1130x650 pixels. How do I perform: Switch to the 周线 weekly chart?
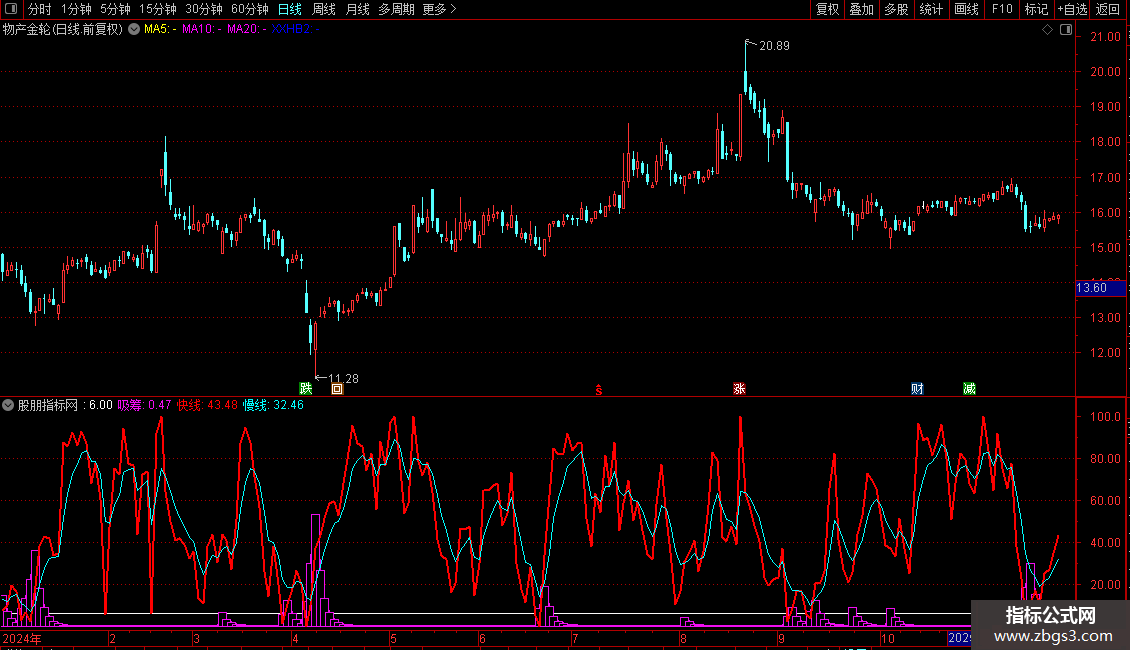[x=324, y=9]
